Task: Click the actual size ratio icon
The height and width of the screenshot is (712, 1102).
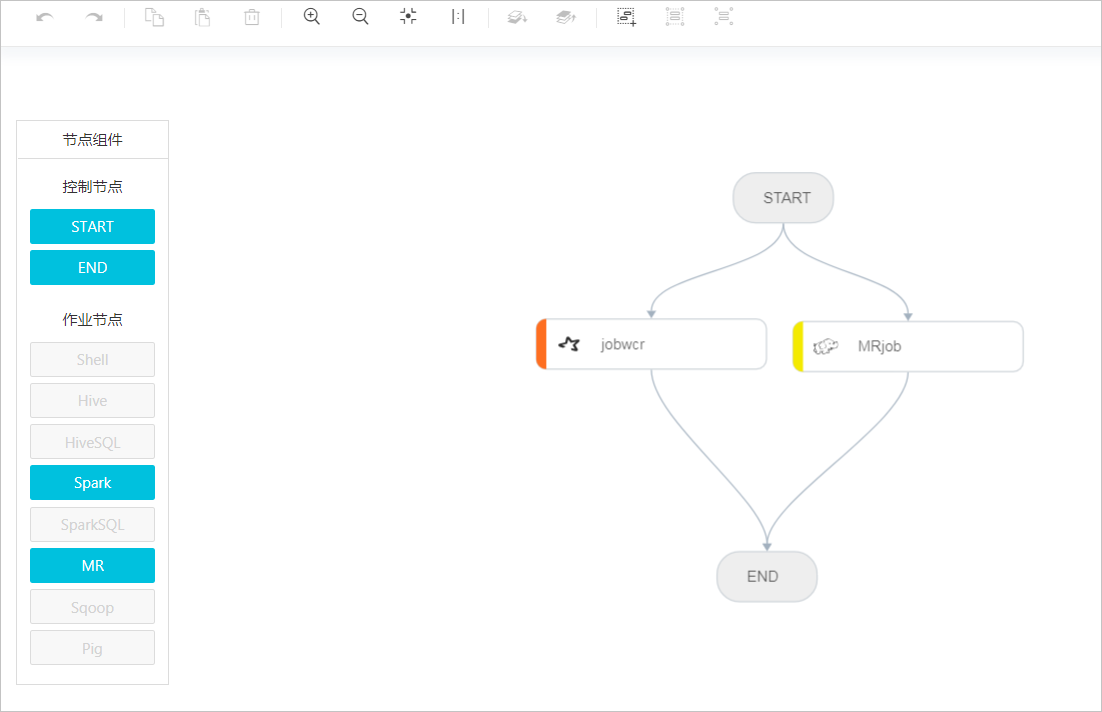Action: click(458, 17)
